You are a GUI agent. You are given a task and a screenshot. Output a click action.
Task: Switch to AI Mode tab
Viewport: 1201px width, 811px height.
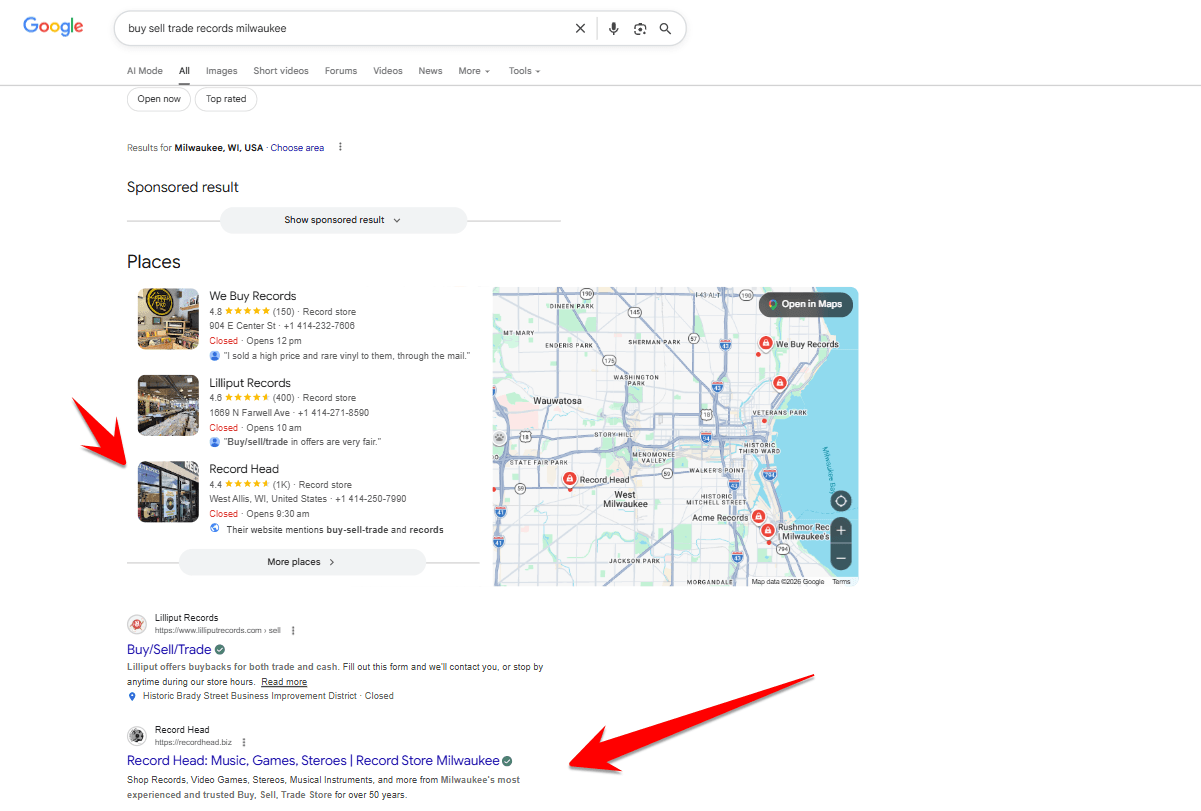point(145,71)
